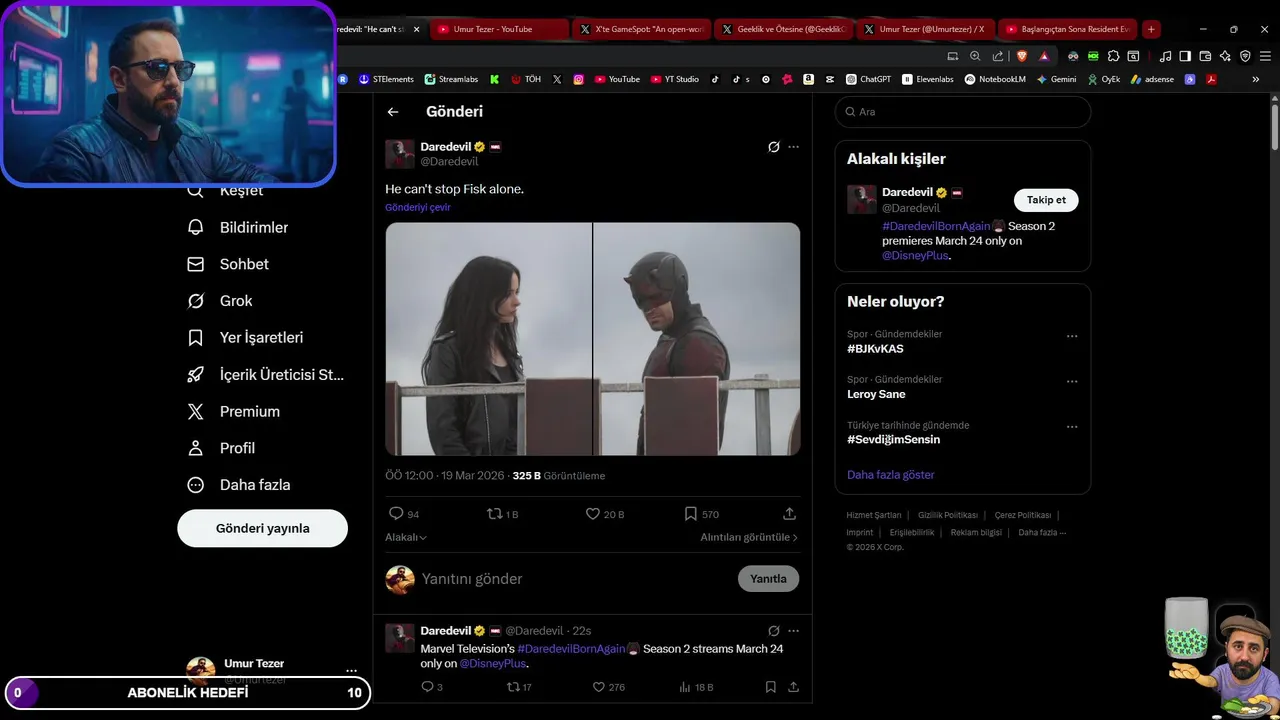The image size is (1280, 720).
Task: Open Profil in sidebar
Action: click(221, 448)
